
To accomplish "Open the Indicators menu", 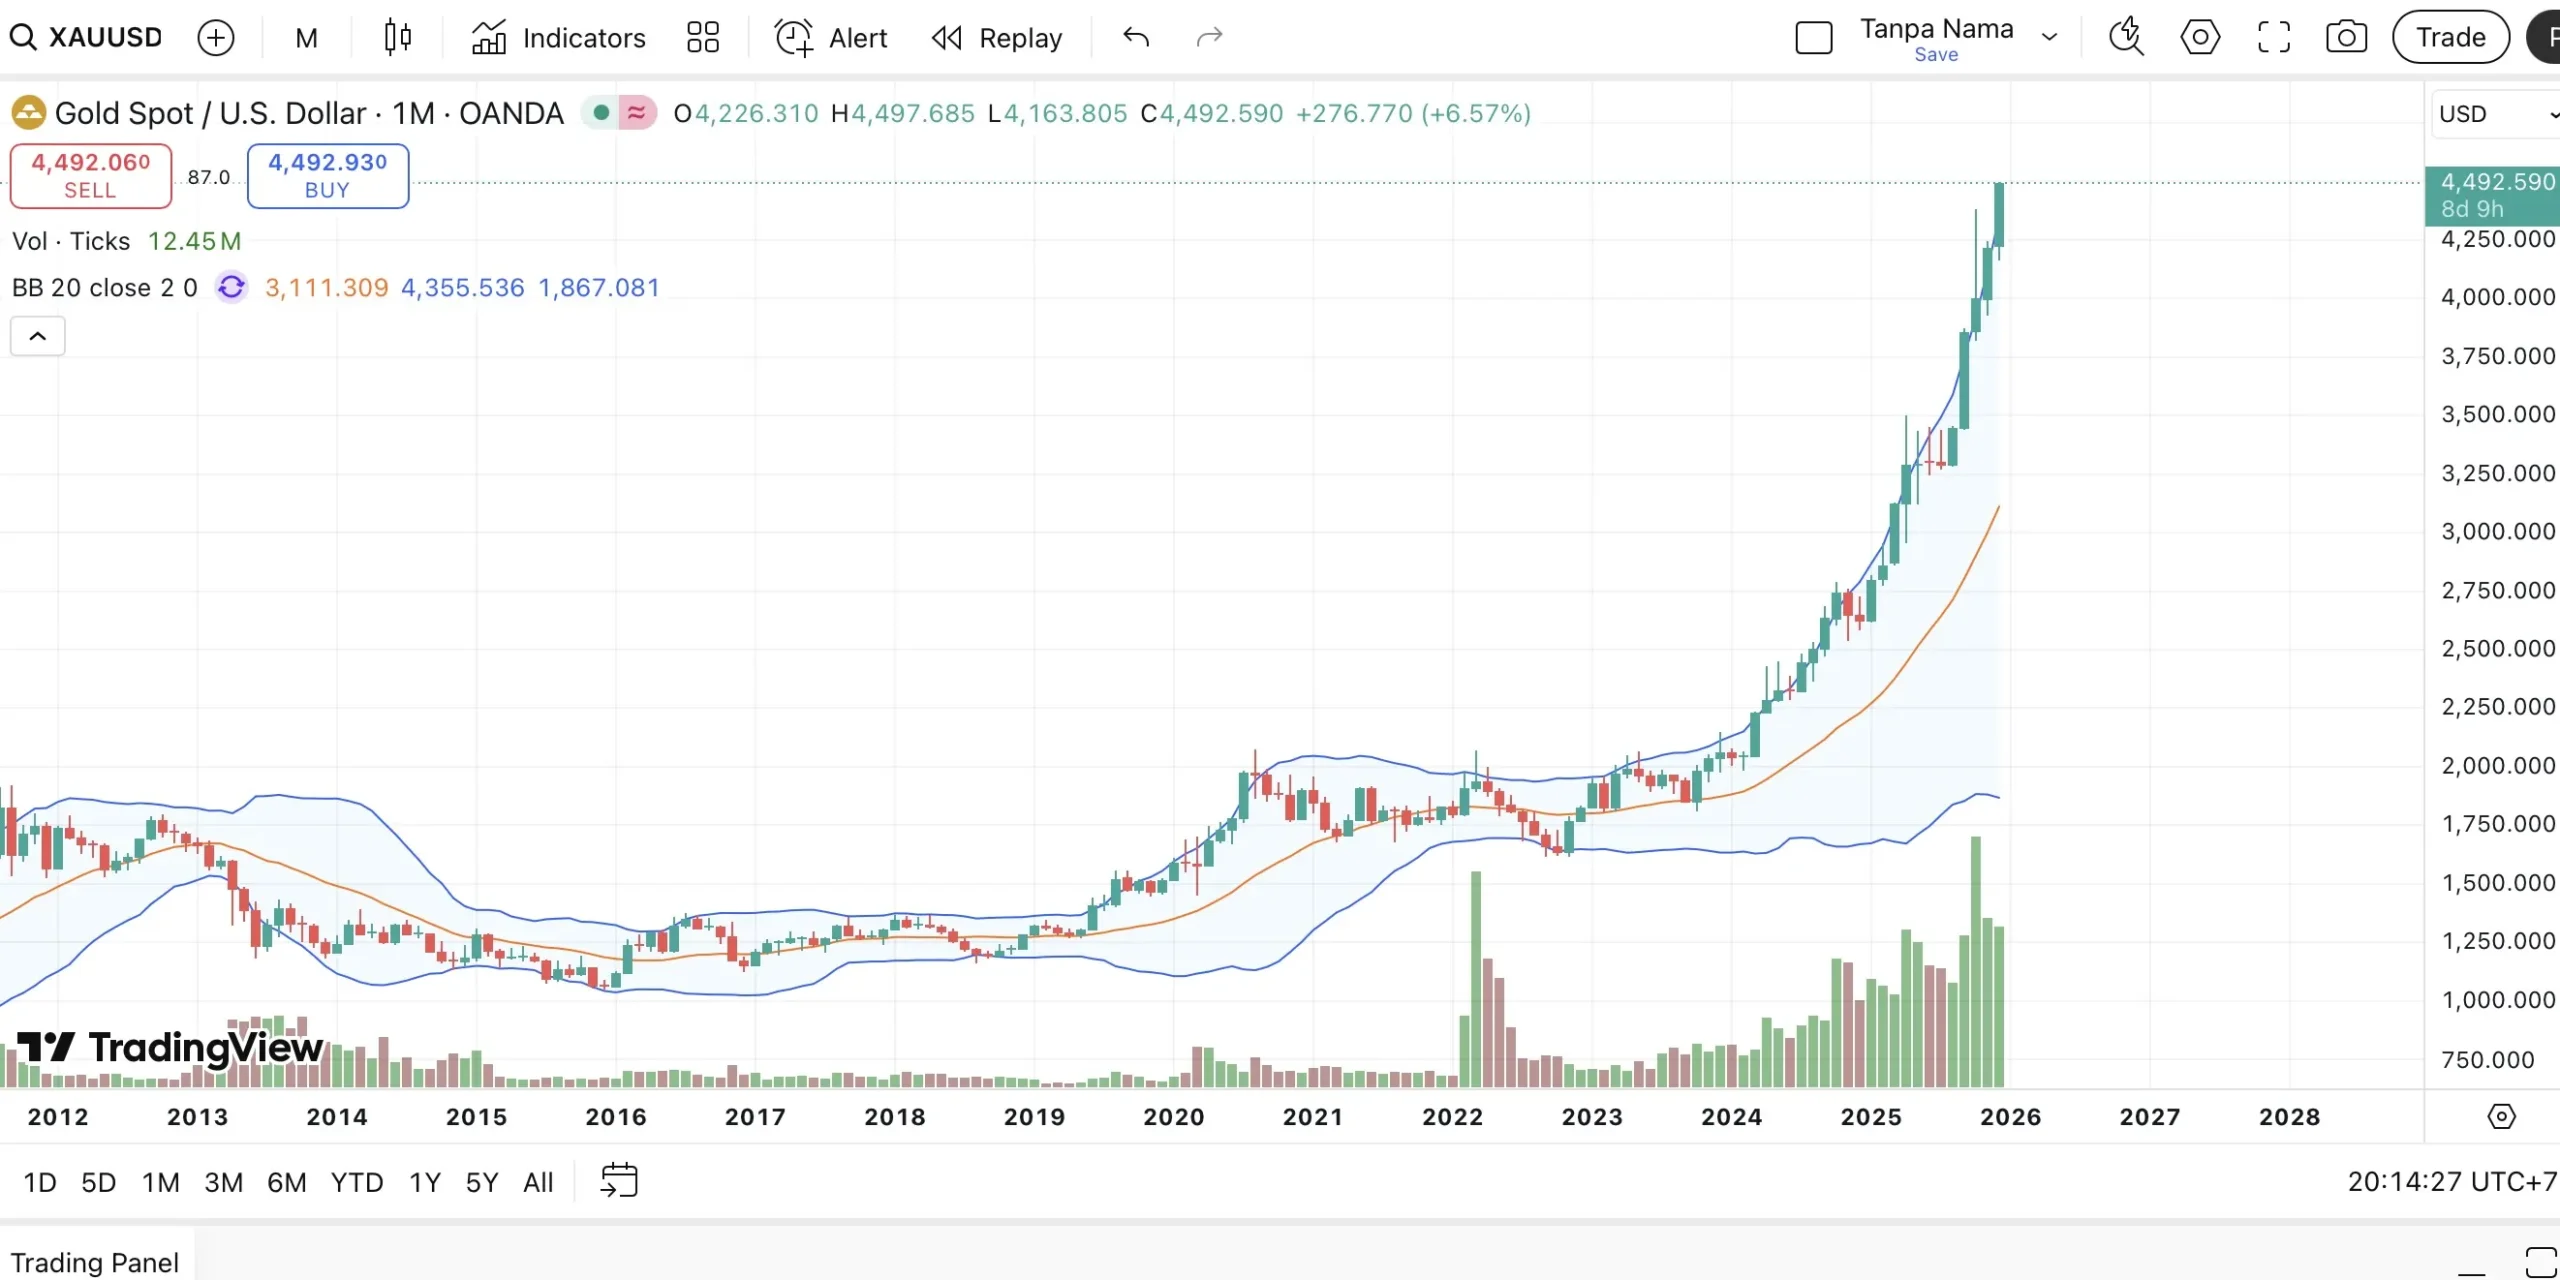I will pos(558,37).
